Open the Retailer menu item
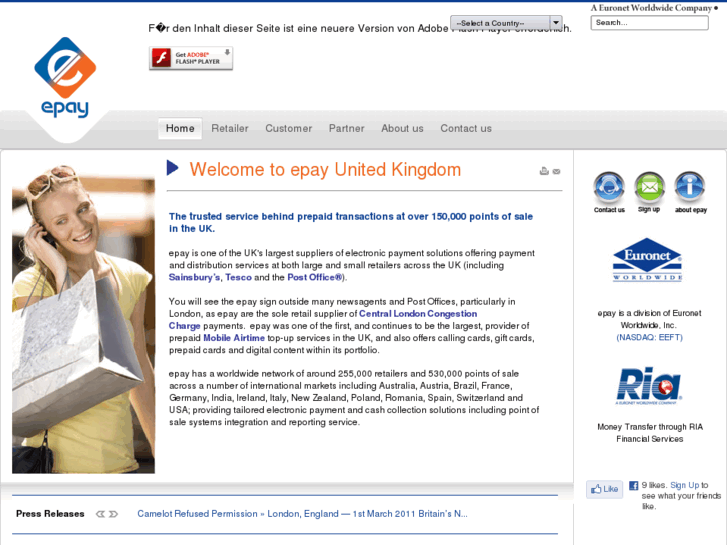 [230, 128]
